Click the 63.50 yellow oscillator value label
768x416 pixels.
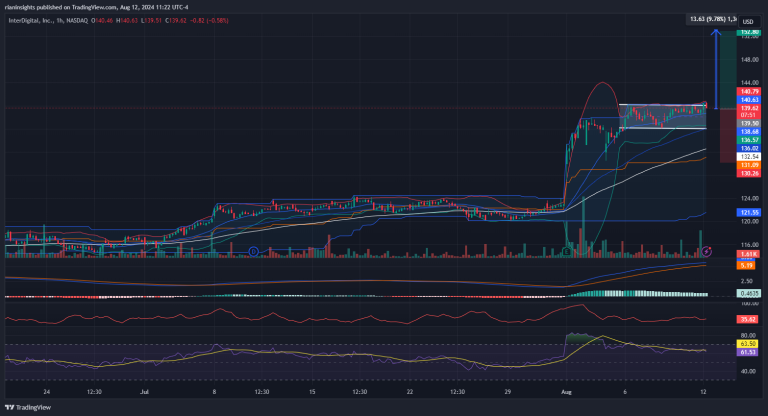coord(746,343)
